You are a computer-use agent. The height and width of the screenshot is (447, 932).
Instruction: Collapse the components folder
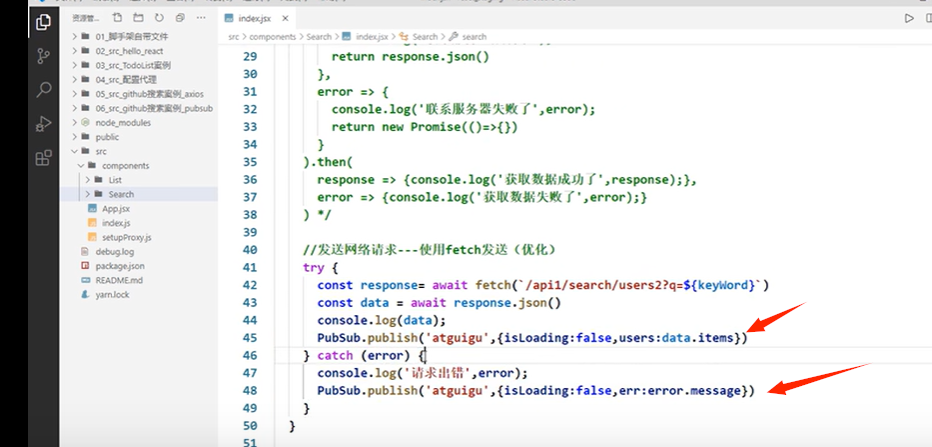81,165
